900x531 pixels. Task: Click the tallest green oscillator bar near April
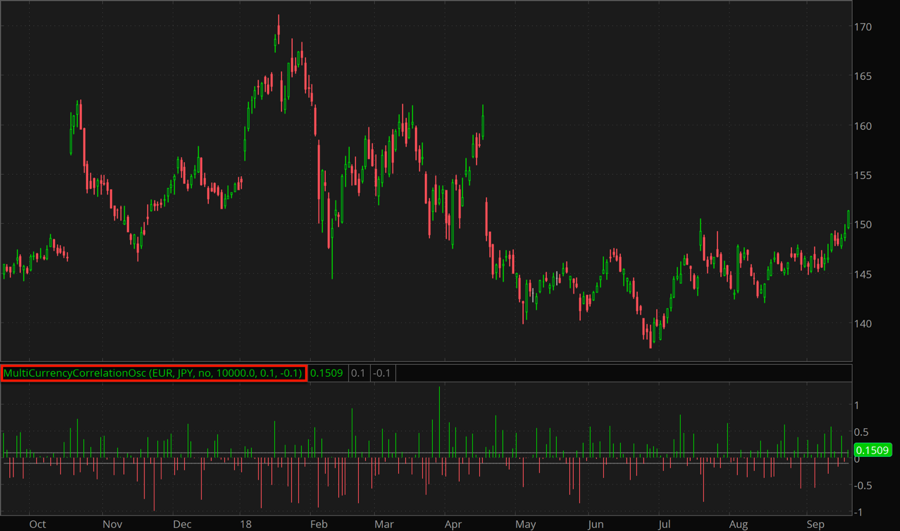coord(439,420)
